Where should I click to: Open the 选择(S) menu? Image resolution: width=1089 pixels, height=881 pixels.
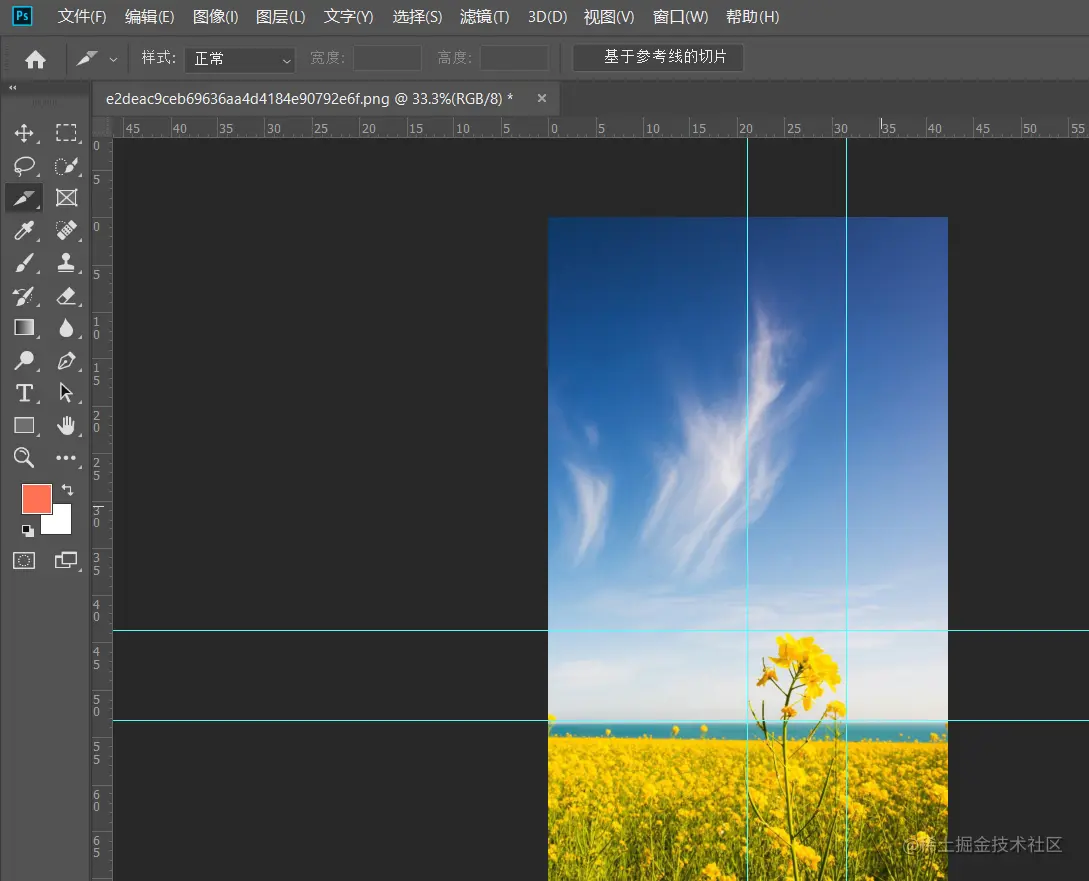coord(417,17)
